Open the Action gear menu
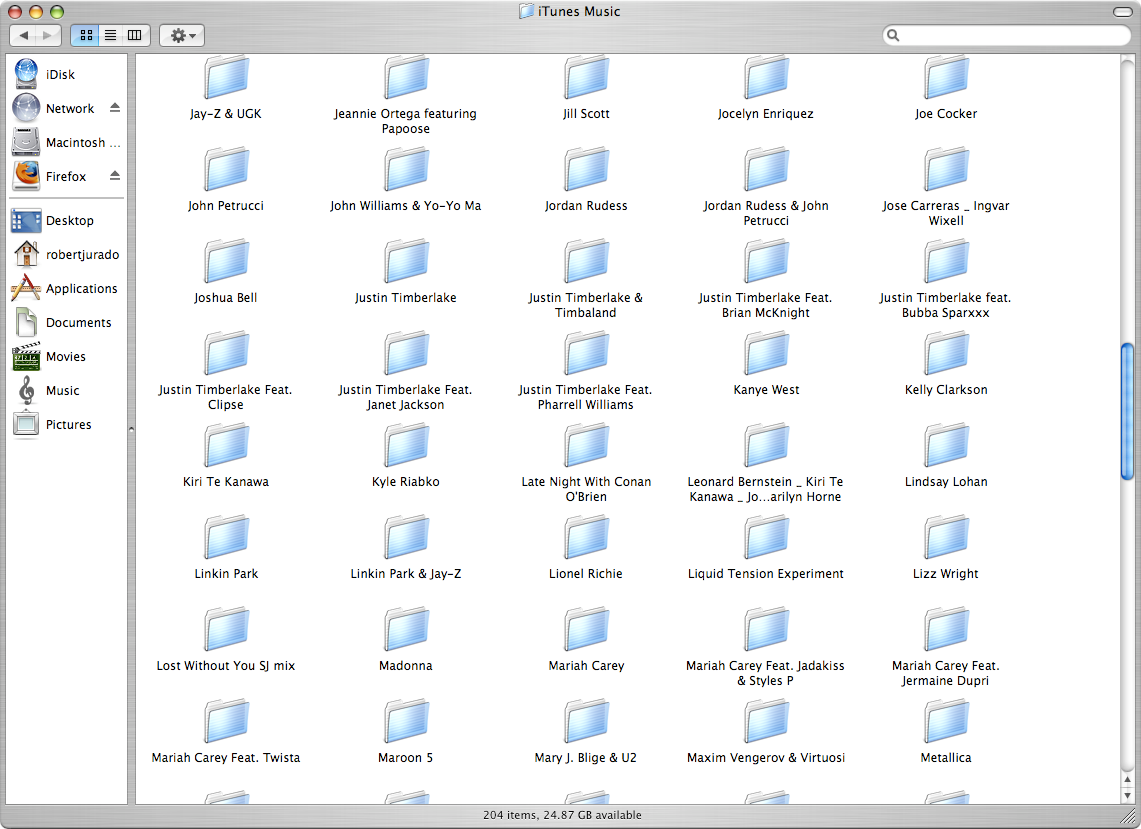 pyautogui.click(x=182, y=35)
